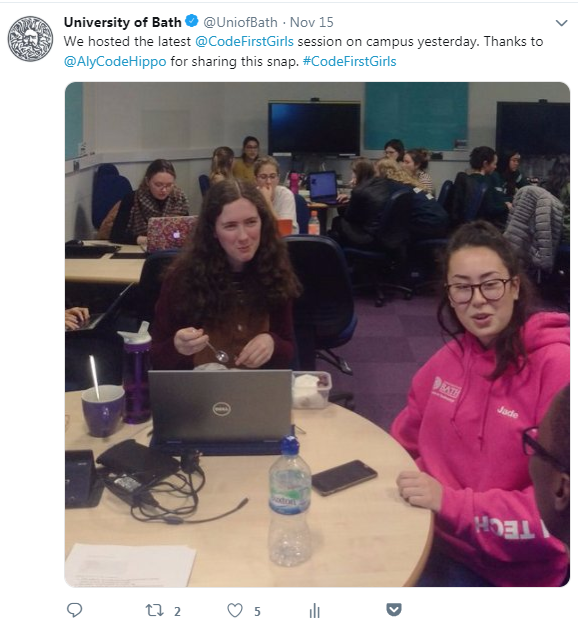This screenshot has width=578, height=626.
Task: Open the @AlyCodeHippo mention link
Action: pos(115,61)
